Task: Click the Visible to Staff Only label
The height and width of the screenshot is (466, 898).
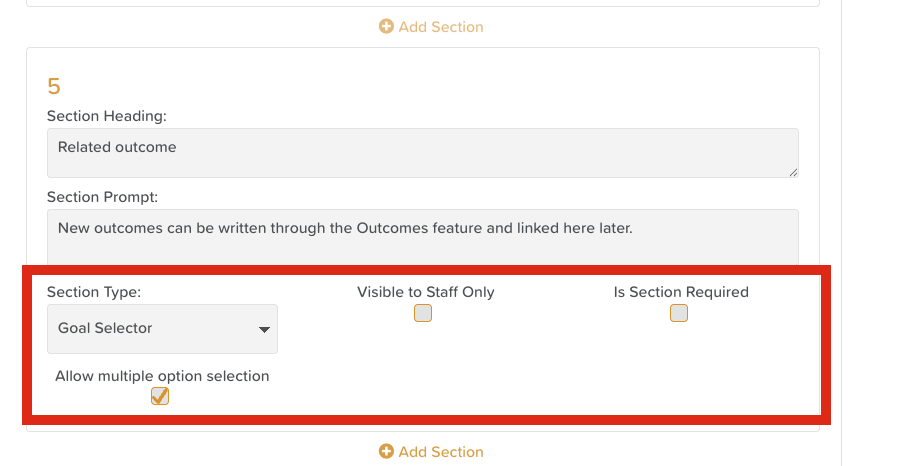Action: [426, 292]
